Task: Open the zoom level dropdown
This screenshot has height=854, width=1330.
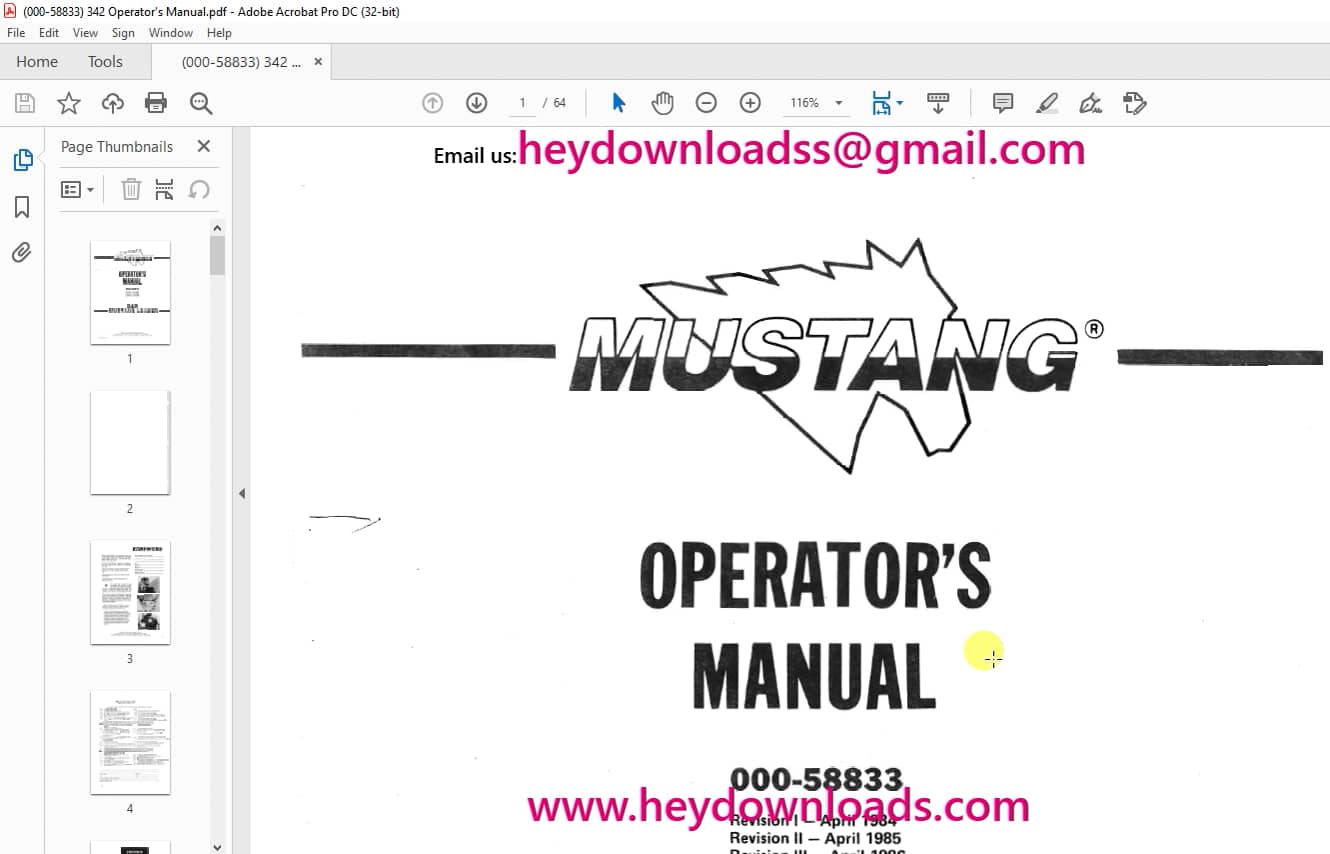Action: [838, 103]
